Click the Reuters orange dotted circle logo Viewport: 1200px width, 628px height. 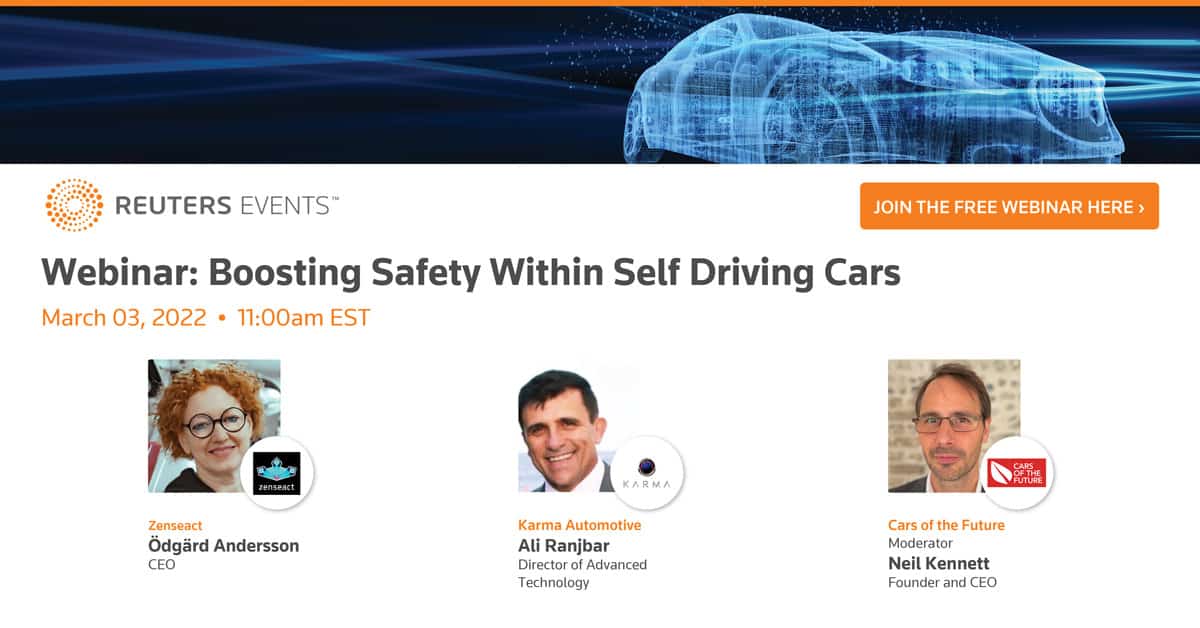pos(74,206)
